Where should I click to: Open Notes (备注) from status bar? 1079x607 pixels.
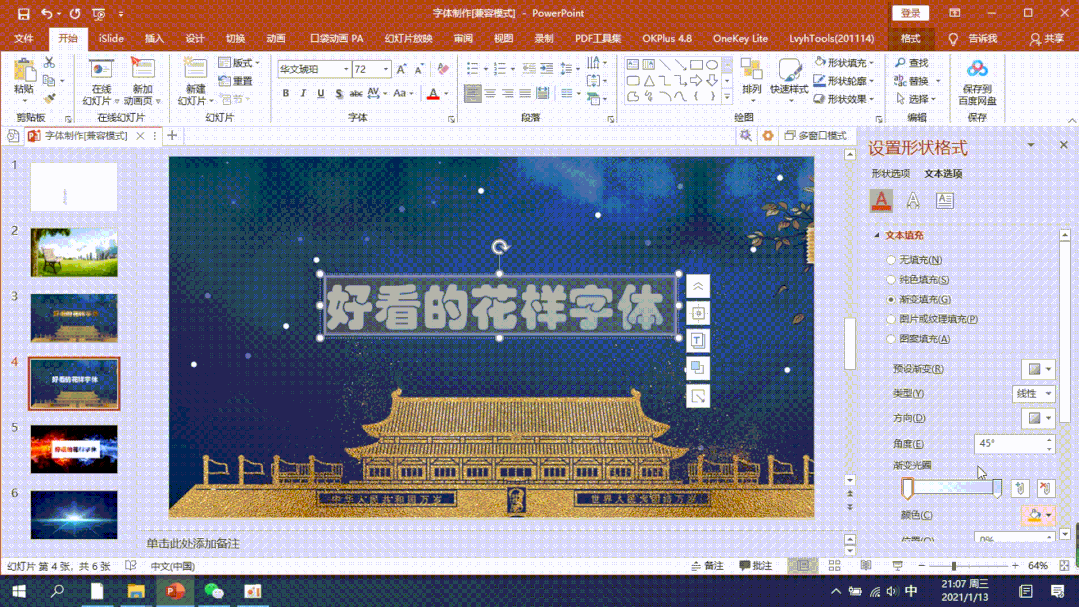(x=707, y=566)
